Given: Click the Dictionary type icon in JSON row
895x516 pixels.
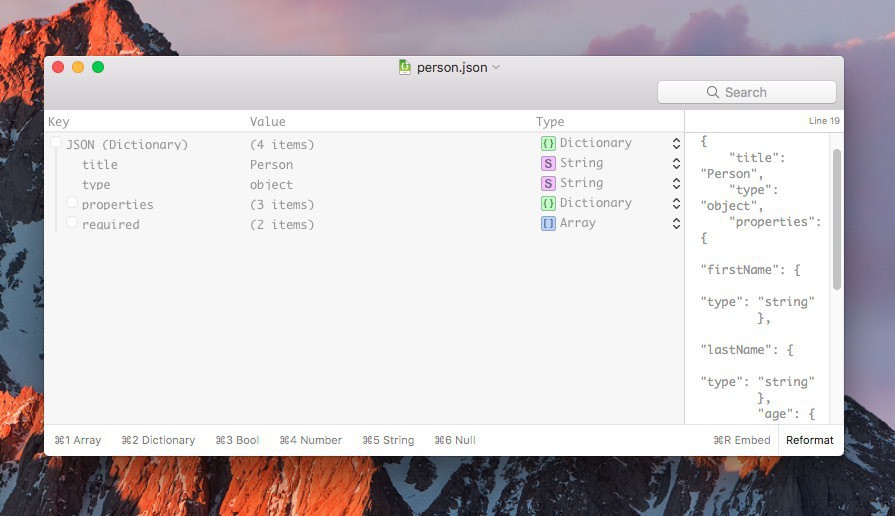Looking at the screenshot, I should click(548, 143).
